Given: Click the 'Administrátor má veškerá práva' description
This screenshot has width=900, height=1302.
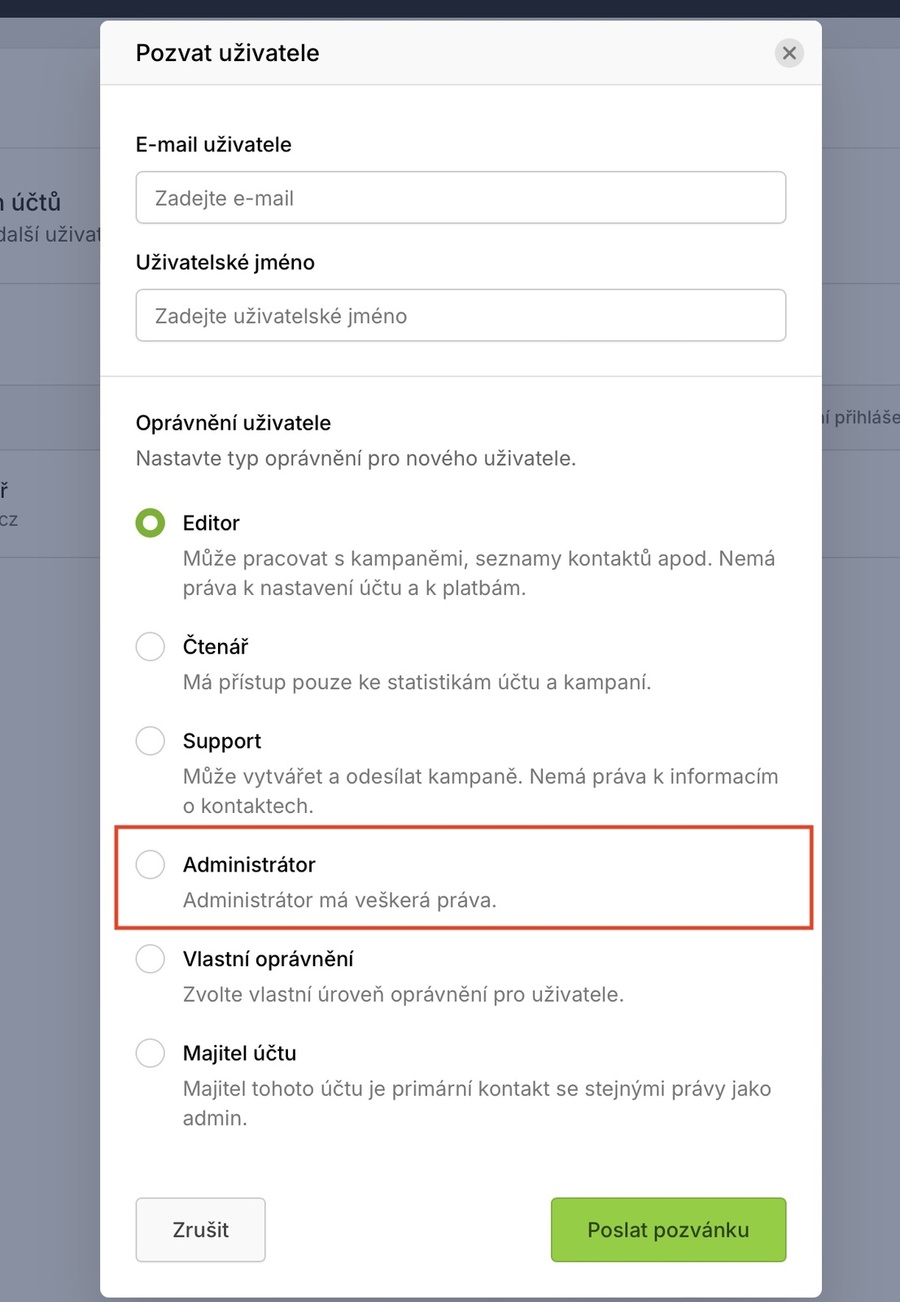Looking at the screenshot, I should [339, 899].
